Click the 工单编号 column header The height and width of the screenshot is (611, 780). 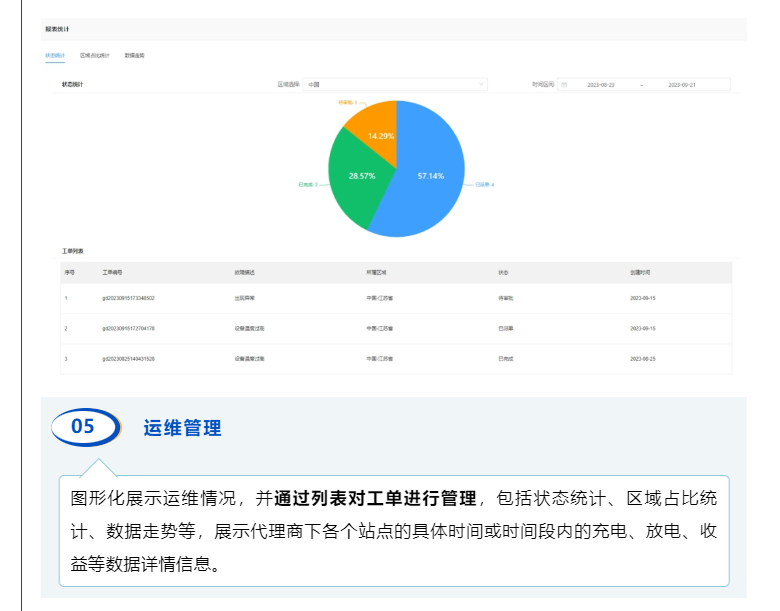coord(113,272)
